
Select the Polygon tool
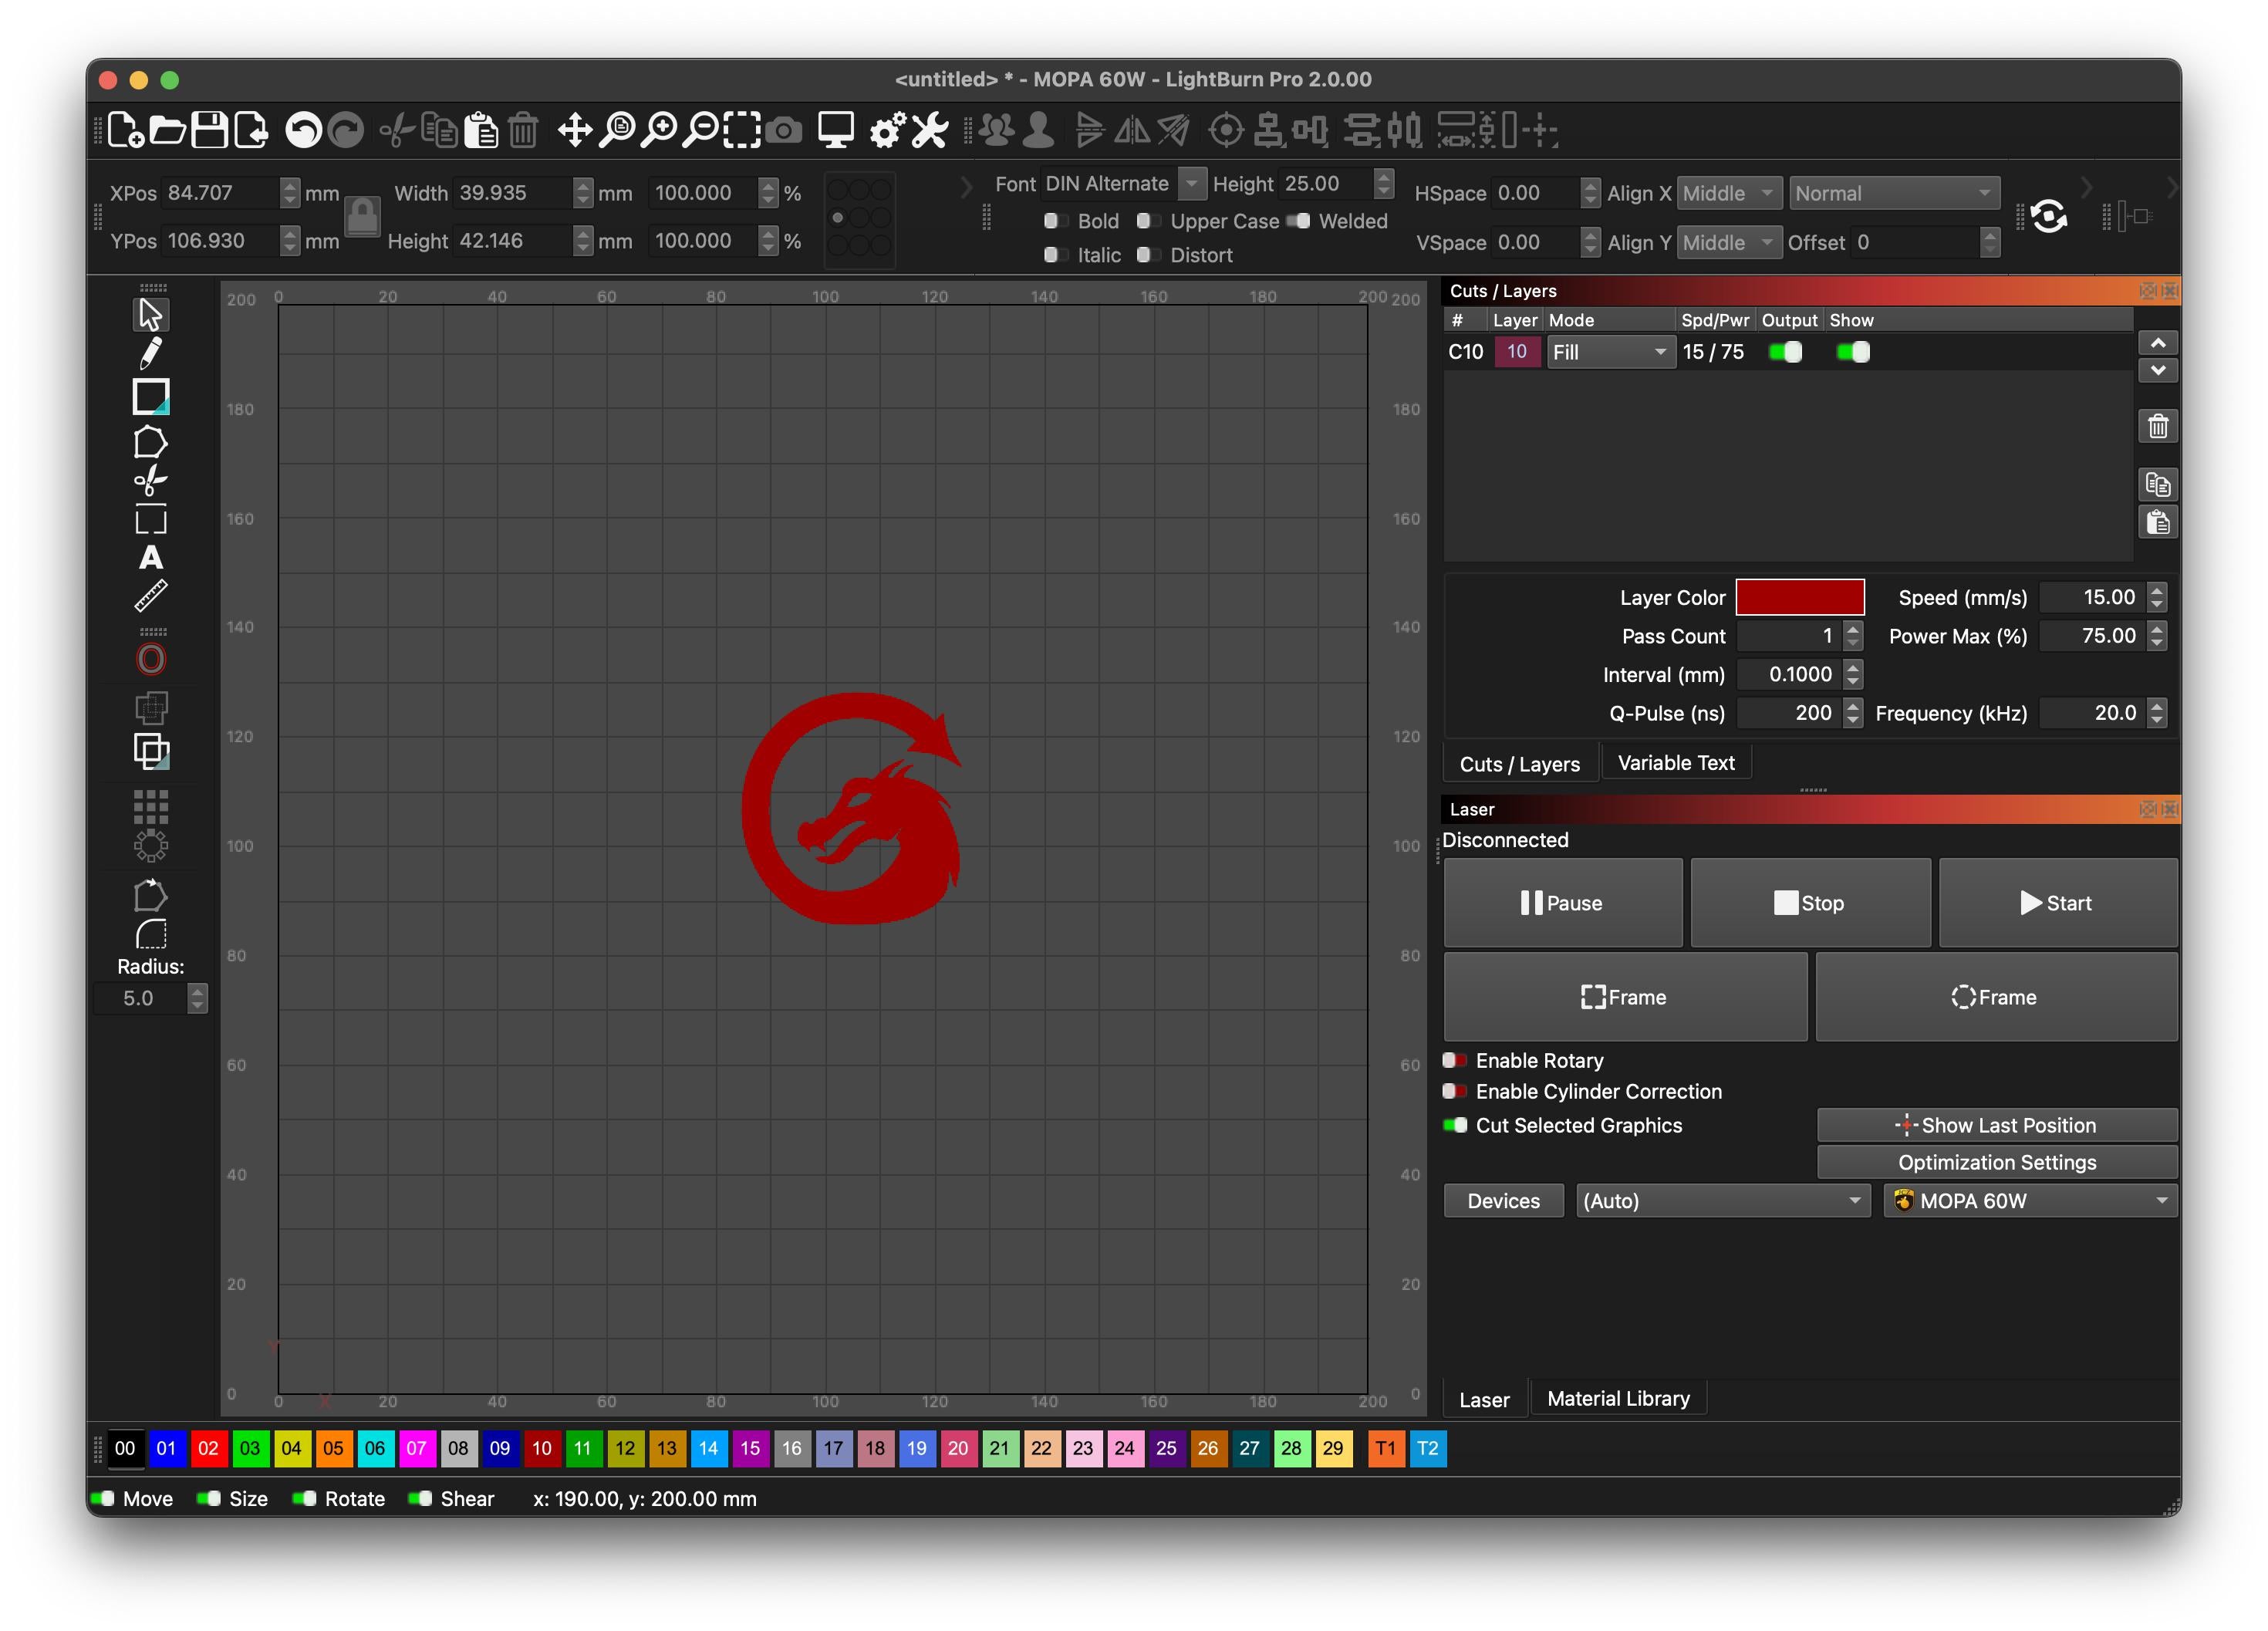(x=151, y=441)
